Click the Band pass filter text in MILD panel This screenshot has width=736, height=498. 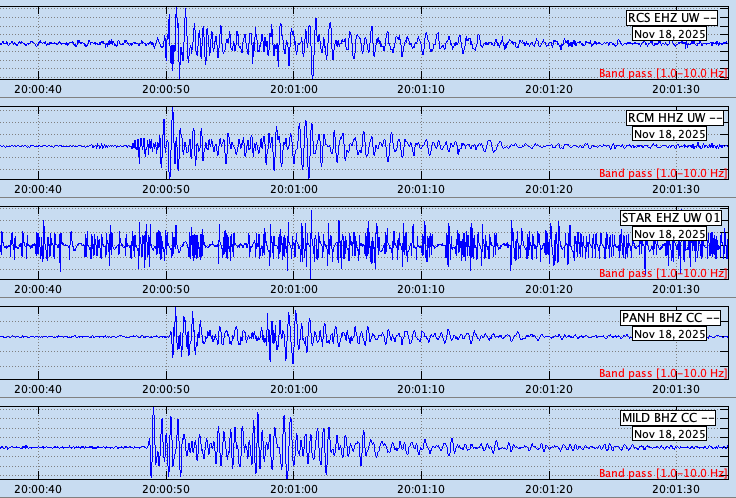click(x=663, y=473)
